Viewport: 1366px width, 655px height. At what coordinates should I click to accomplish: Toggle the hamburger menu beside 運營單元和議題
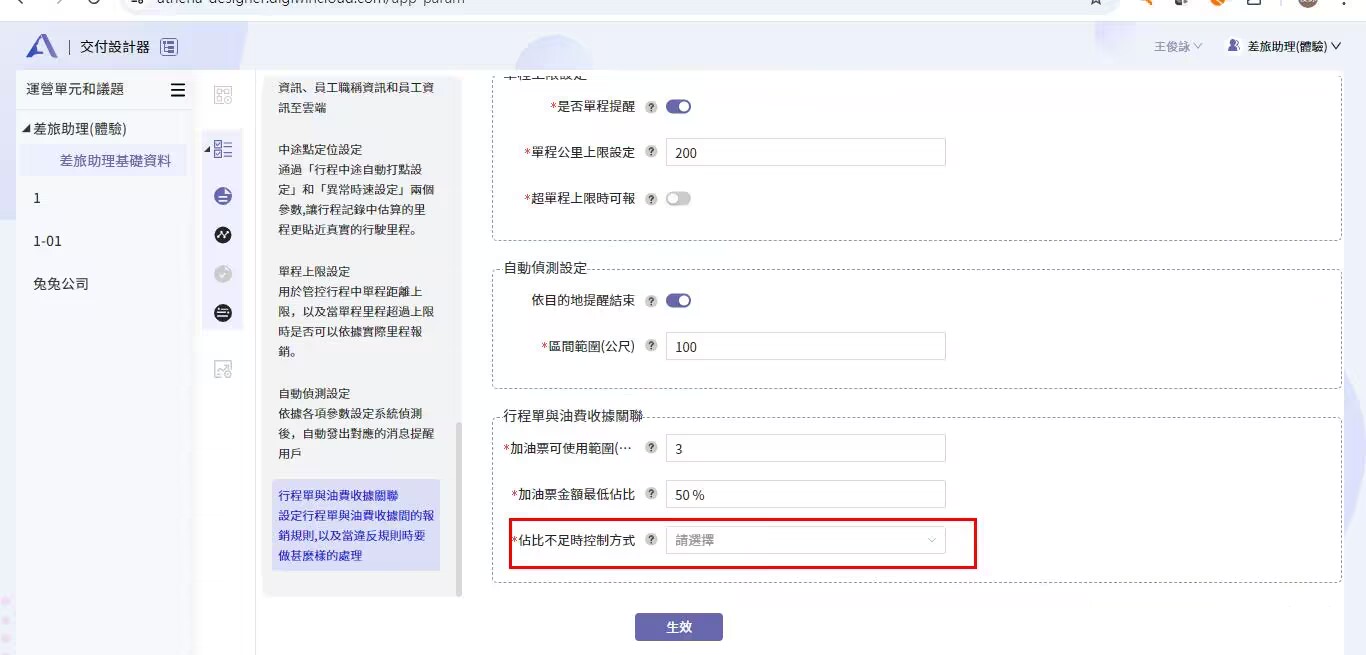(178, 90)
